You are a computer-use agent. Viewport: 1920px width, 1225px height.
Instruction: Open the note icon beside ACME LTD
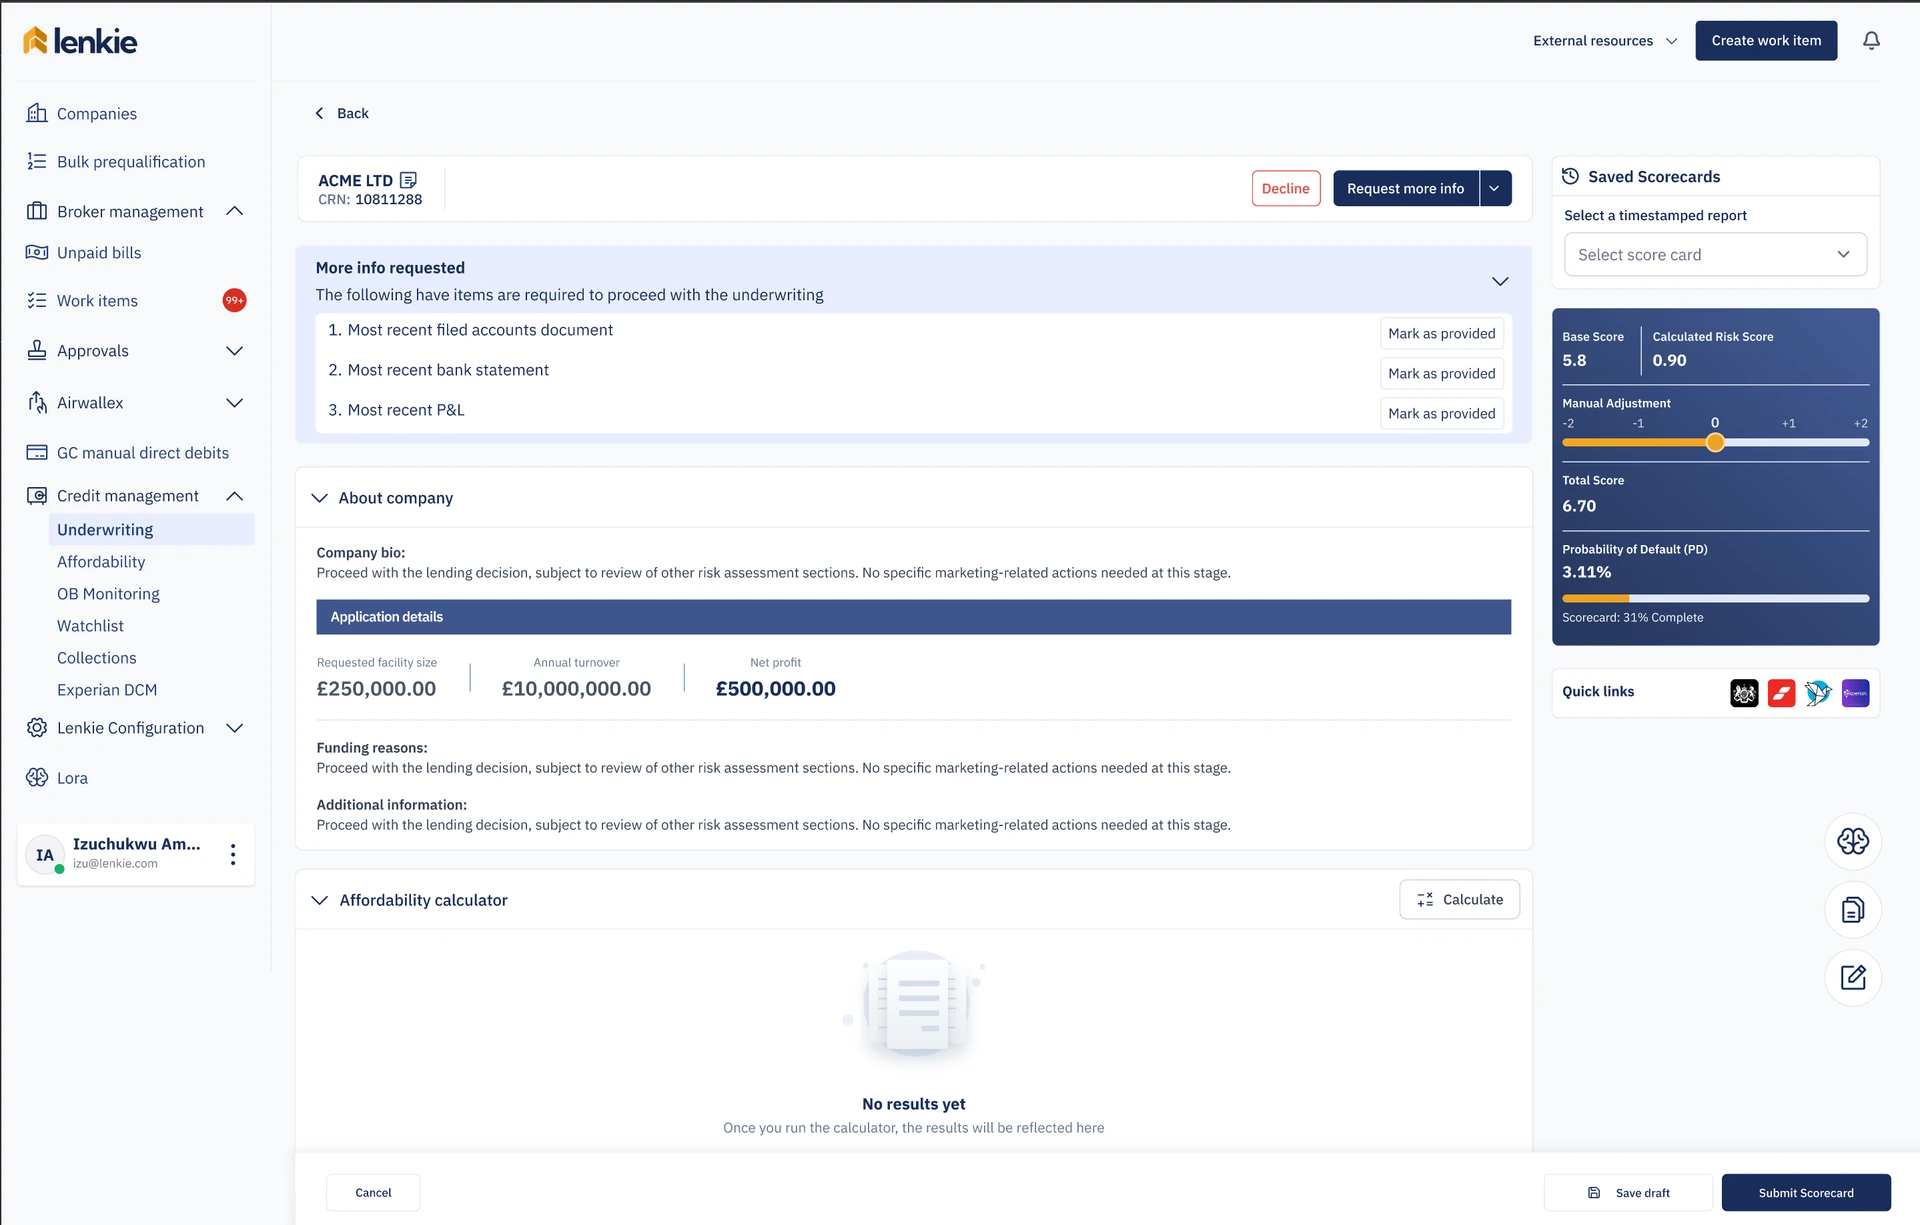tap(408, 180)
